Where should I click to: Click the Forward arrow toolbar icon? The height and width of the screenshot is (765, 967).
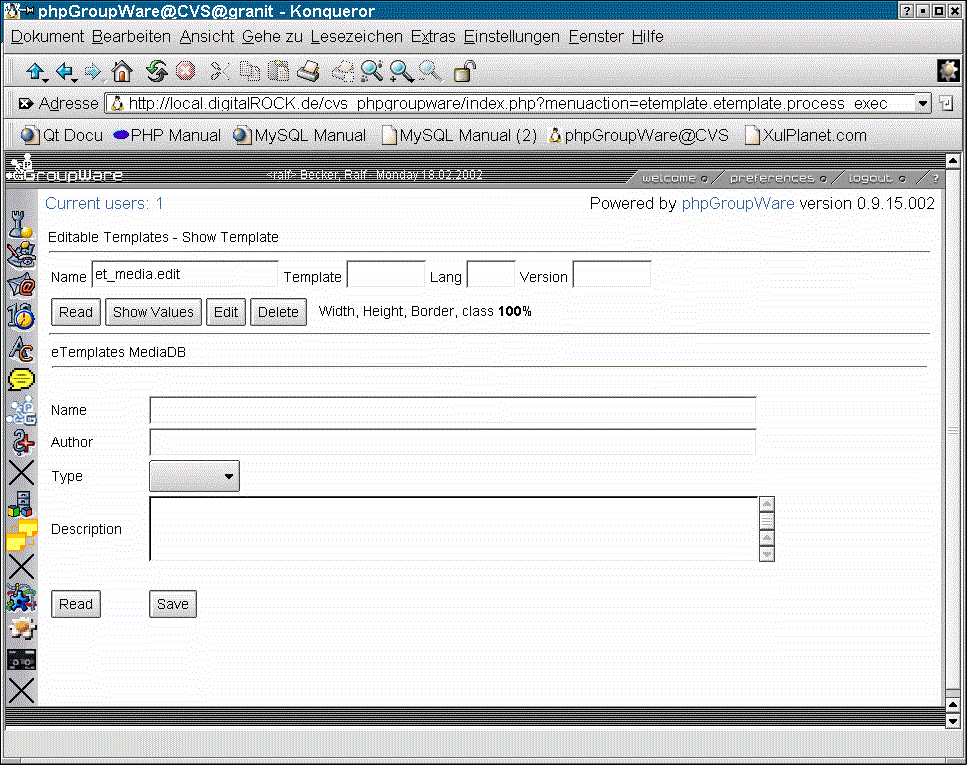click(93, 72)
